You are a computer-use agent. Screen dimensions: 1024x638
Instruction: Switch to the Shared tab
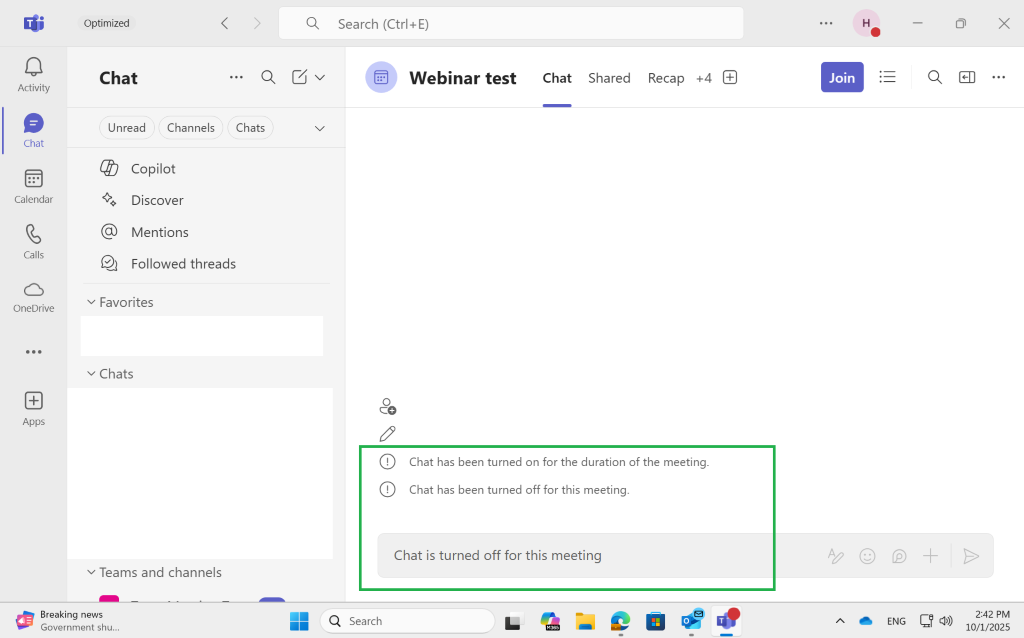(x=609, y=78)
